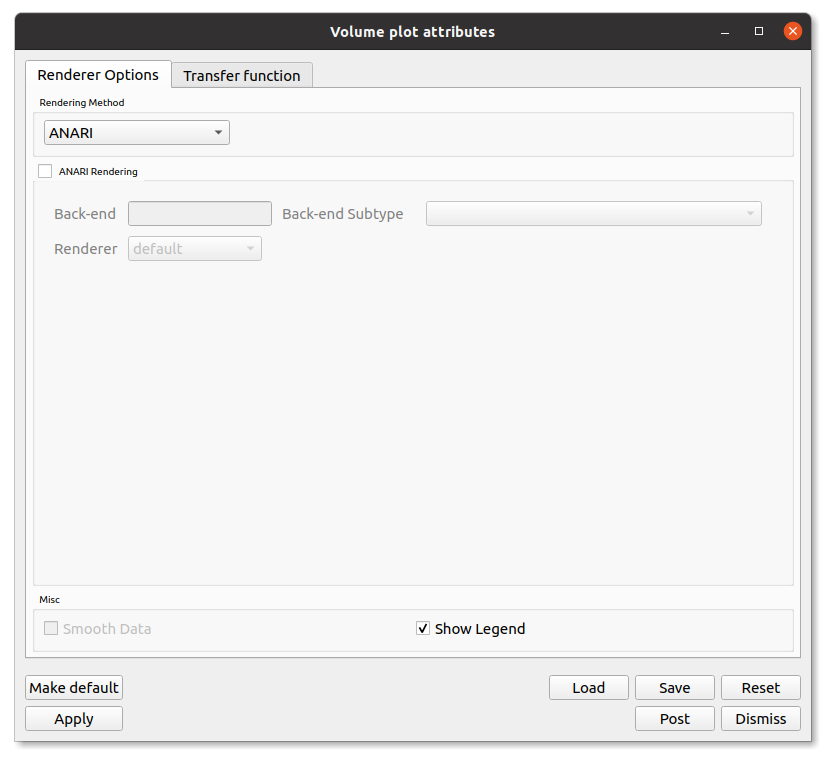Screen dimensions: 830x760
Task: Click the Apply button
Action: pyautogui.click(x=74, y=718)
